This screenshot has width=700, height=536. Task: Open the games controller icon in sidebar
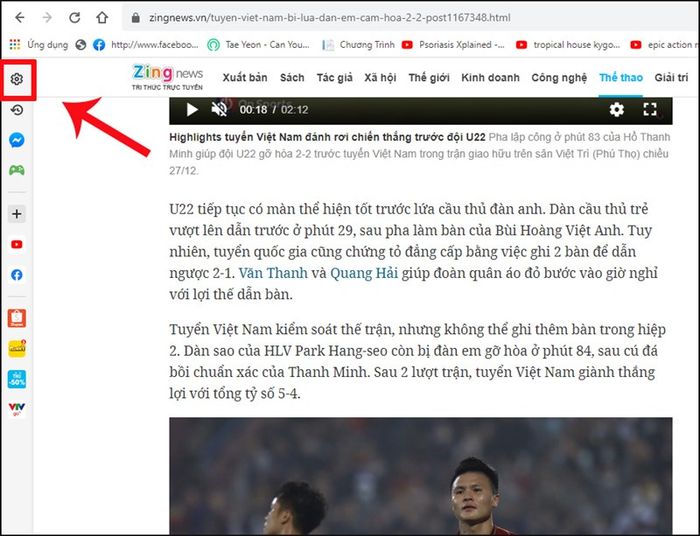[x=17, y=170]
